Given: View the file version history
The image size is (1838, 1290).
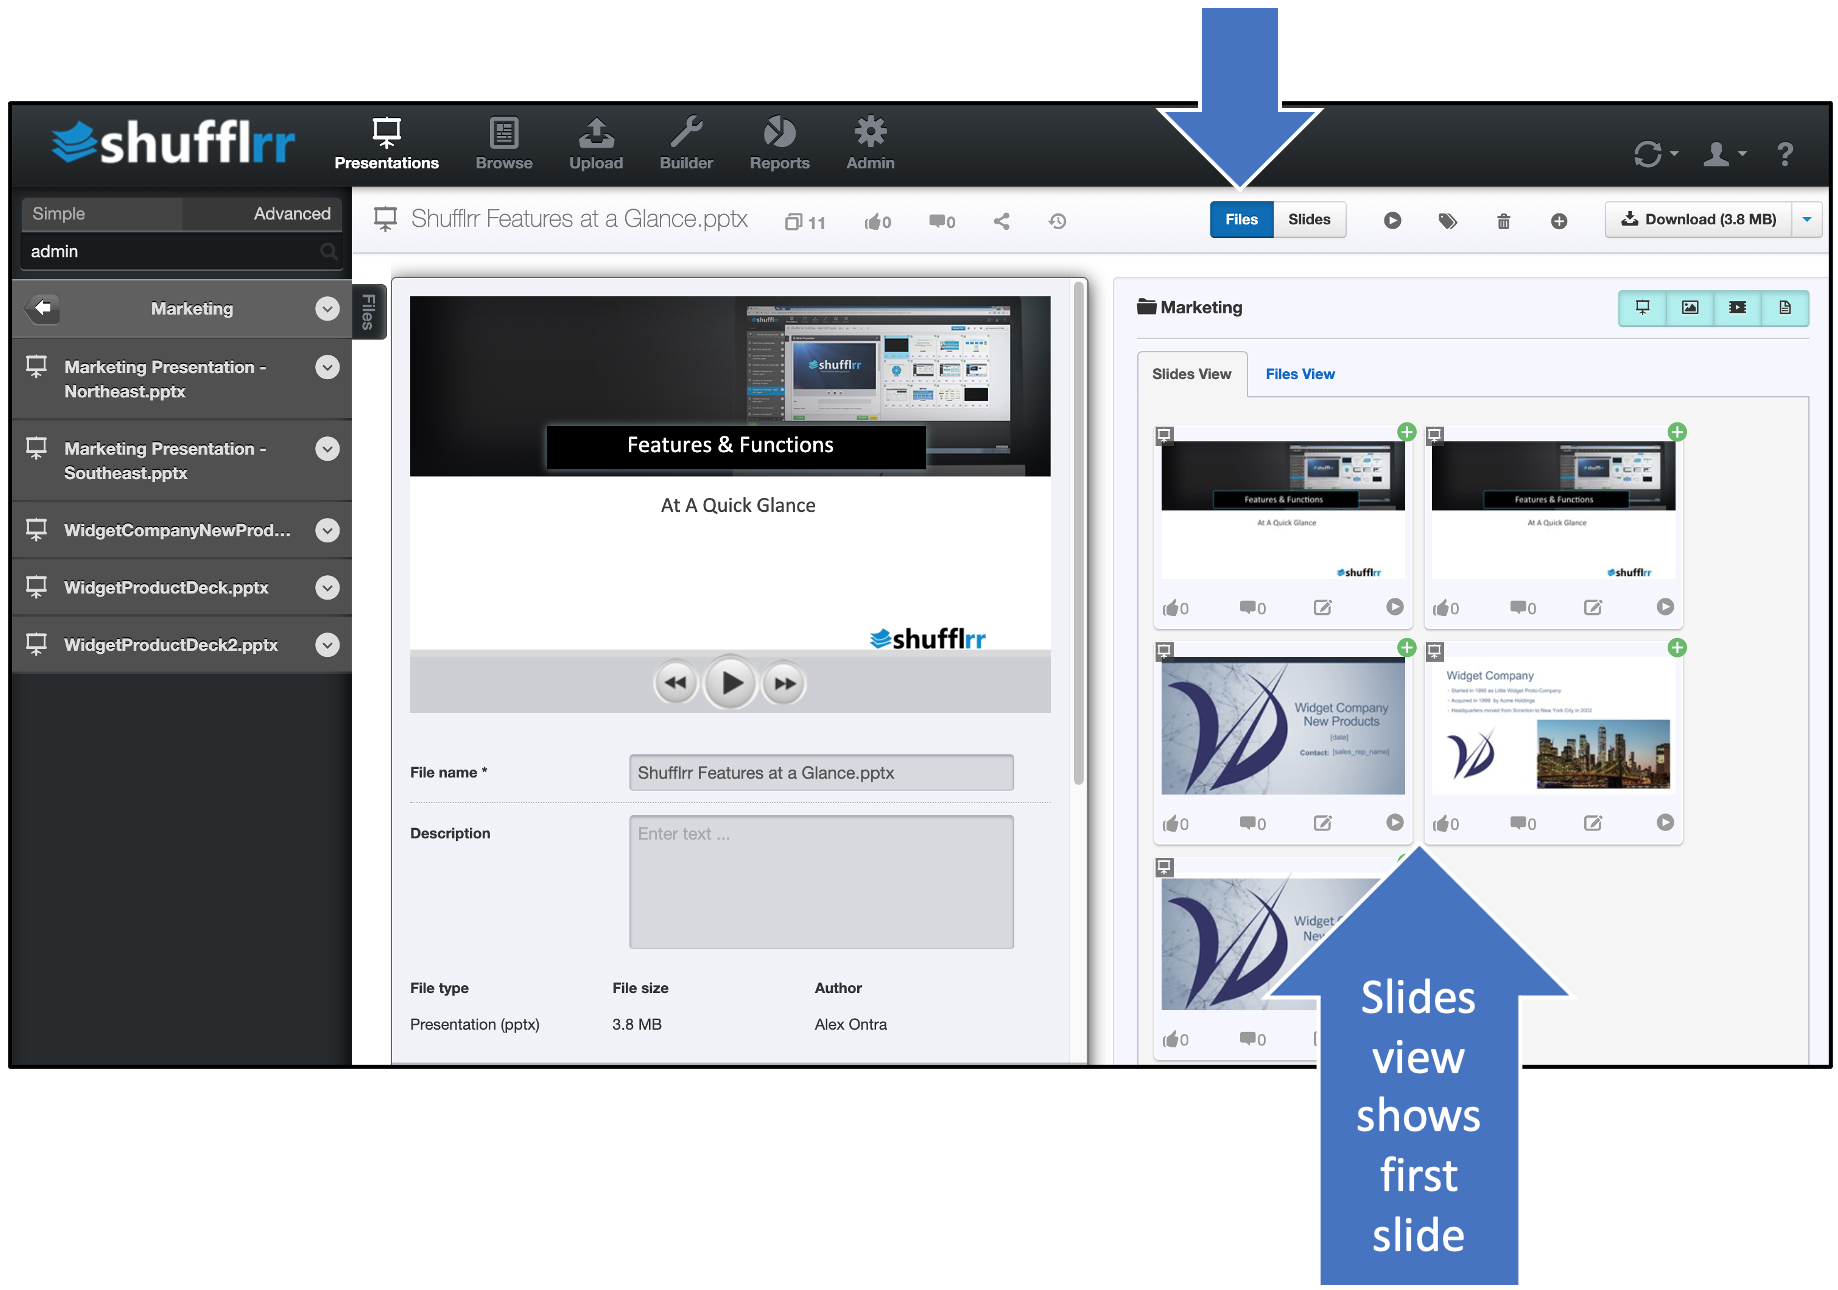Looking at the screenshot, I should coord(1057,221).
